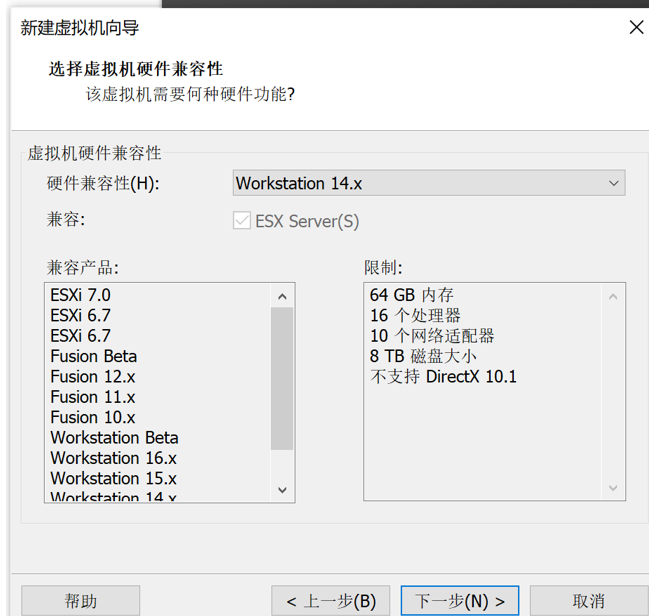Image resolution: width=649 pixels, height=616 pixels.
Task: Select Fusion 12.x in the products list
Action: tap(93, 377)
